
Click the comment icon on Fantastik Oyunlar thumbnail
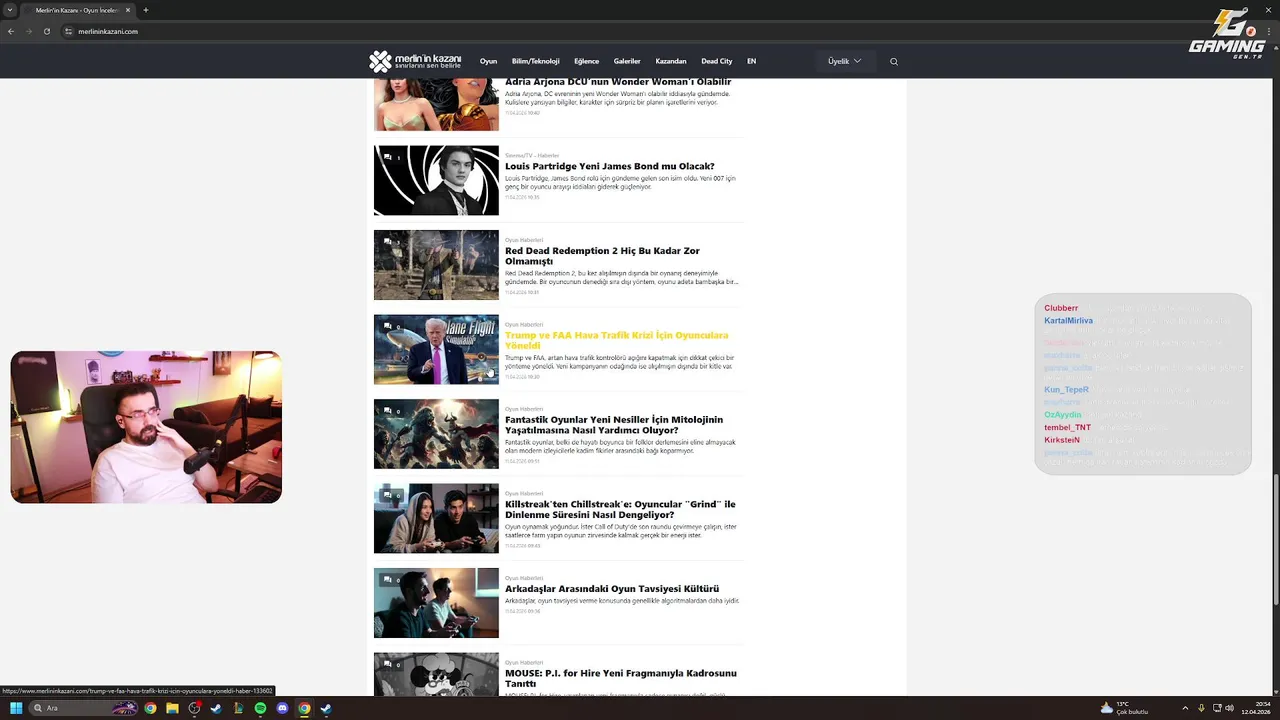pos(390,411)
